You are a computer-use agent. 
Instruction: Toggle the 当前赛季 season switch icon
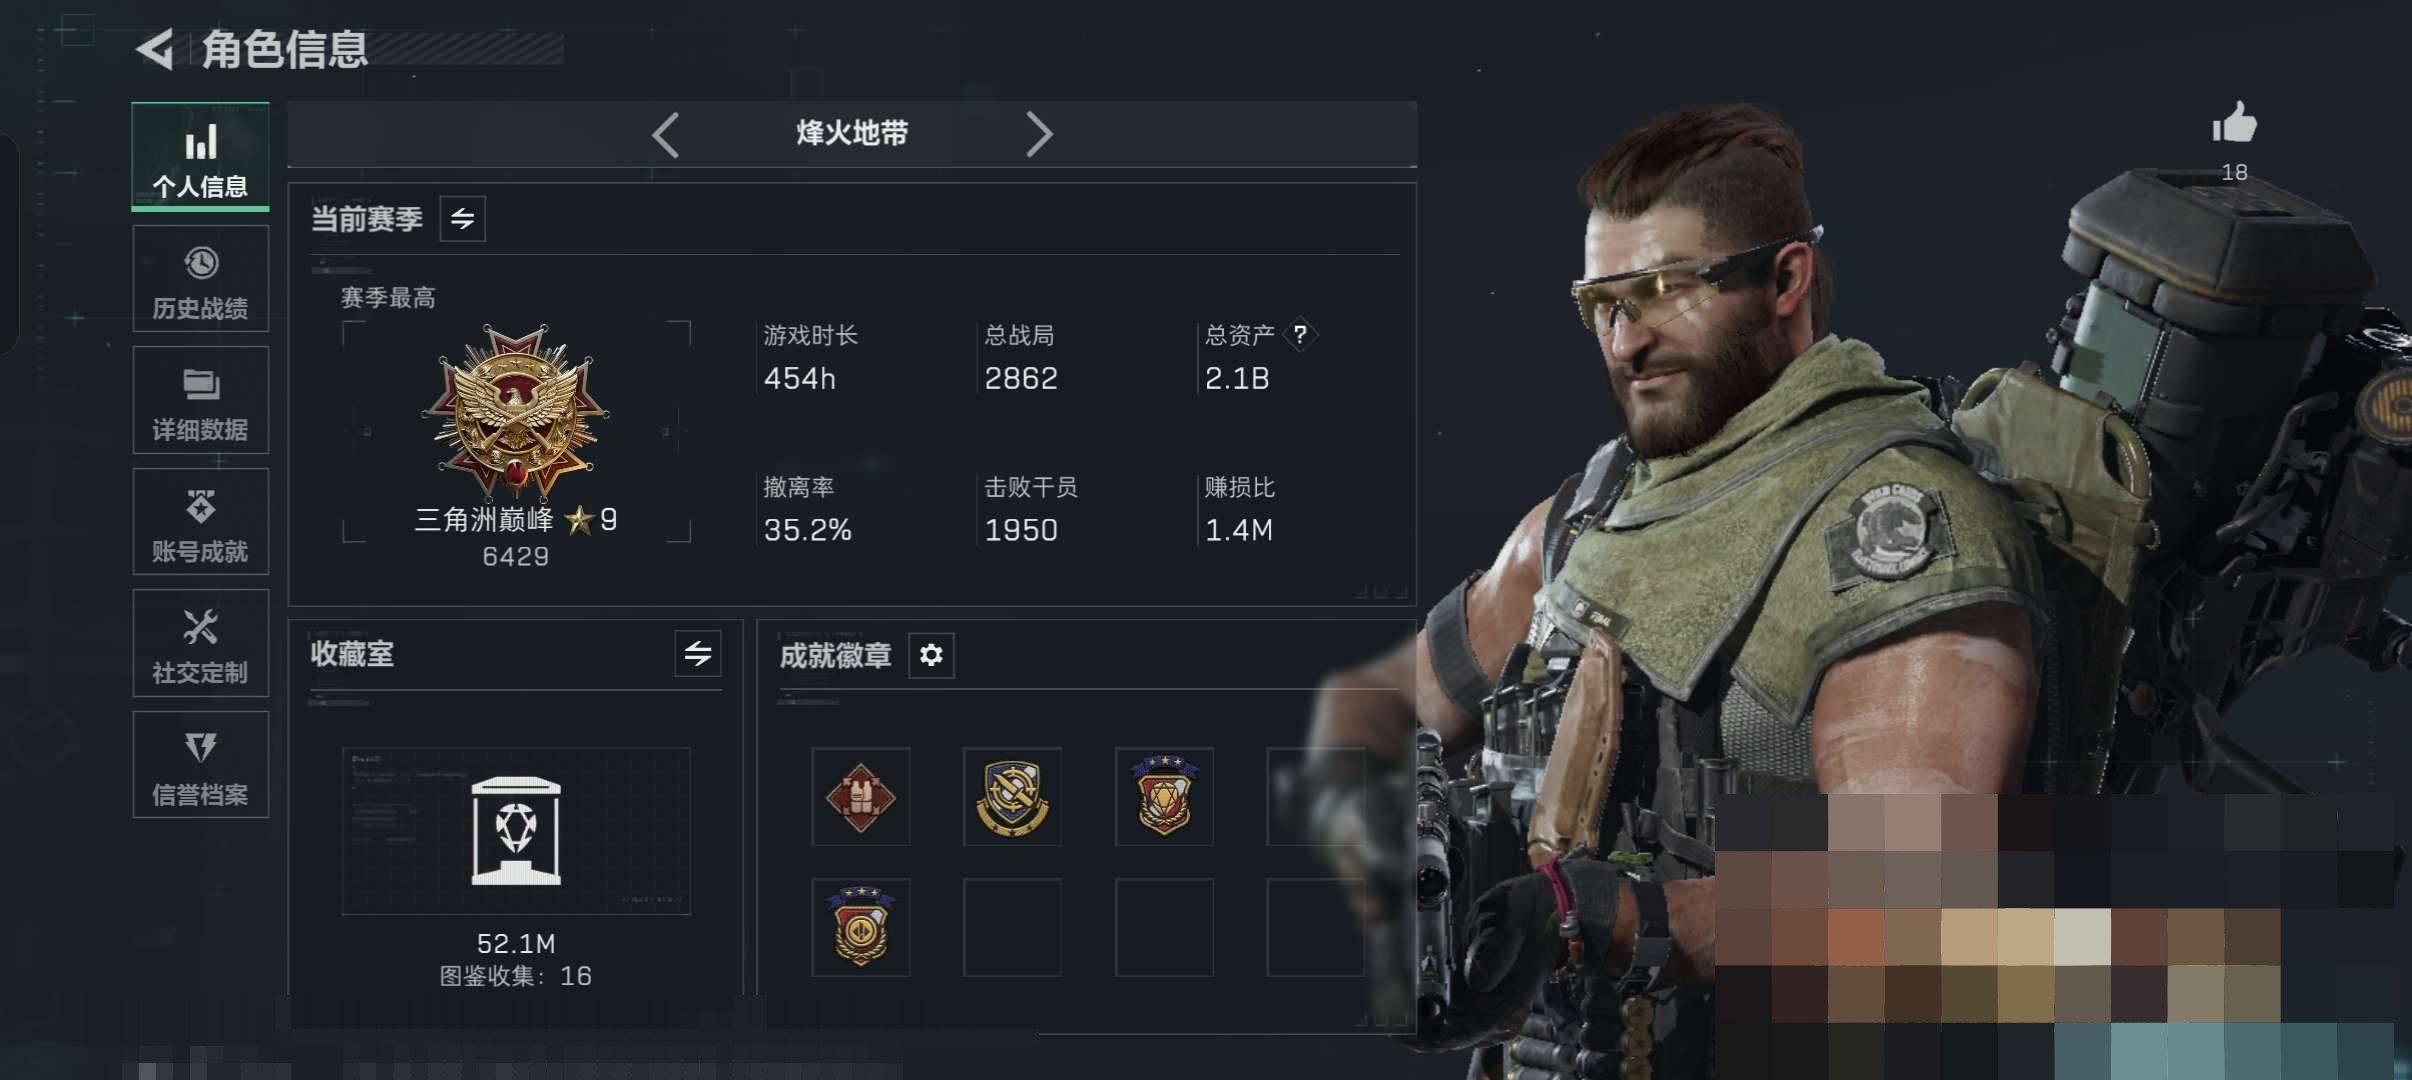[x=462, y=219]
